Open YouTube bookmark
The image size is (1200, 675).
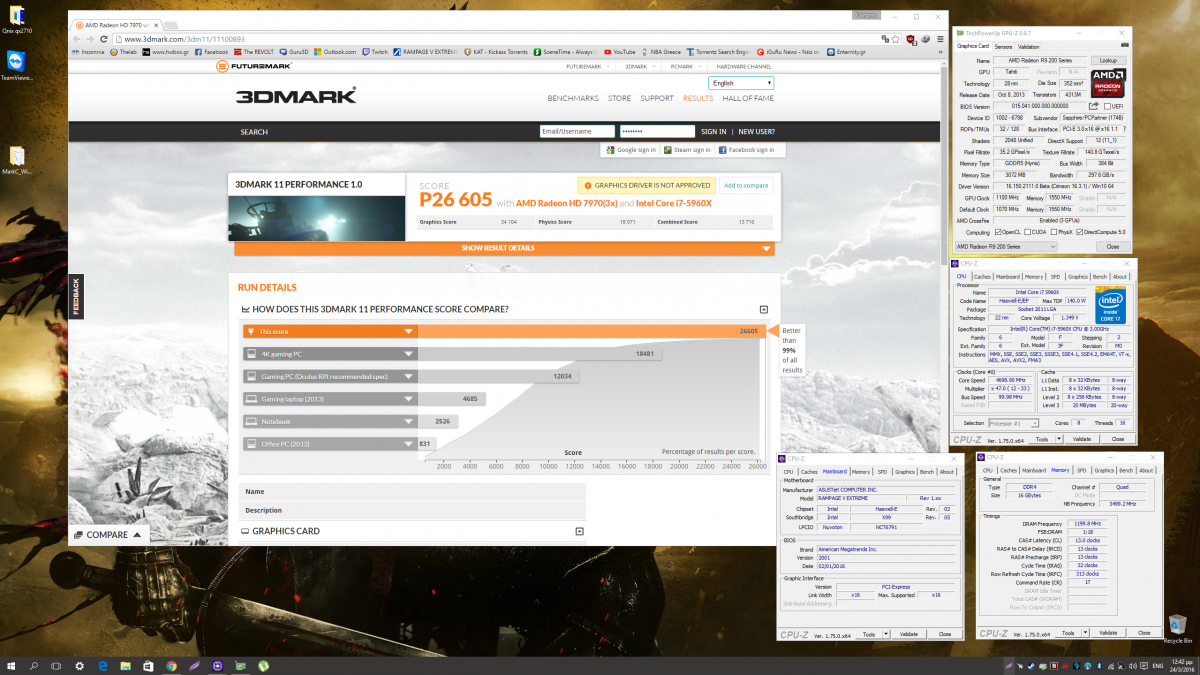pyautogui.click(x=620, y=51)
